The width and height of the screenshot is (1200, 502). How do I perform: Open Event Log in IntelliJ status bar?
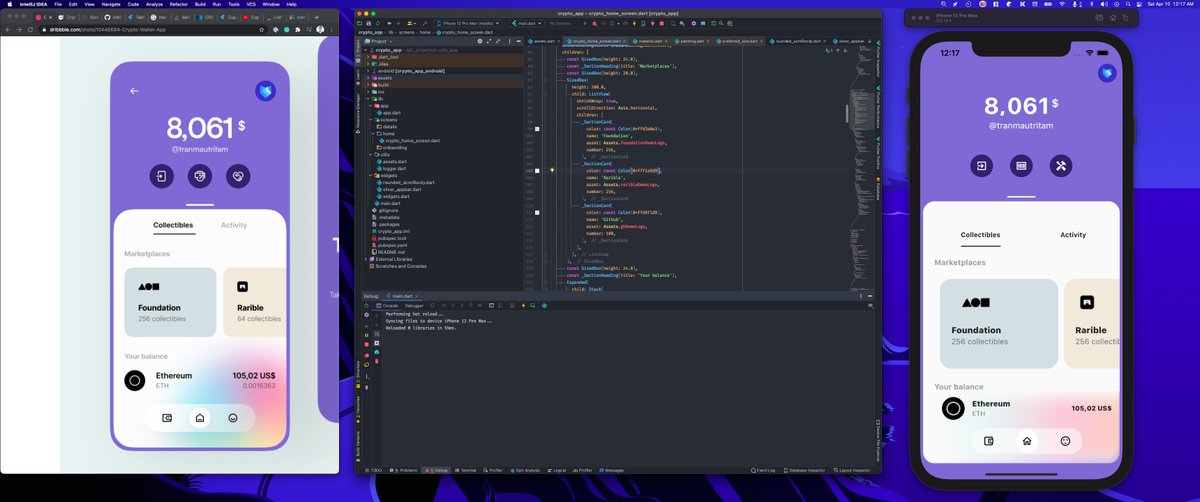click(x=765, y=469)
